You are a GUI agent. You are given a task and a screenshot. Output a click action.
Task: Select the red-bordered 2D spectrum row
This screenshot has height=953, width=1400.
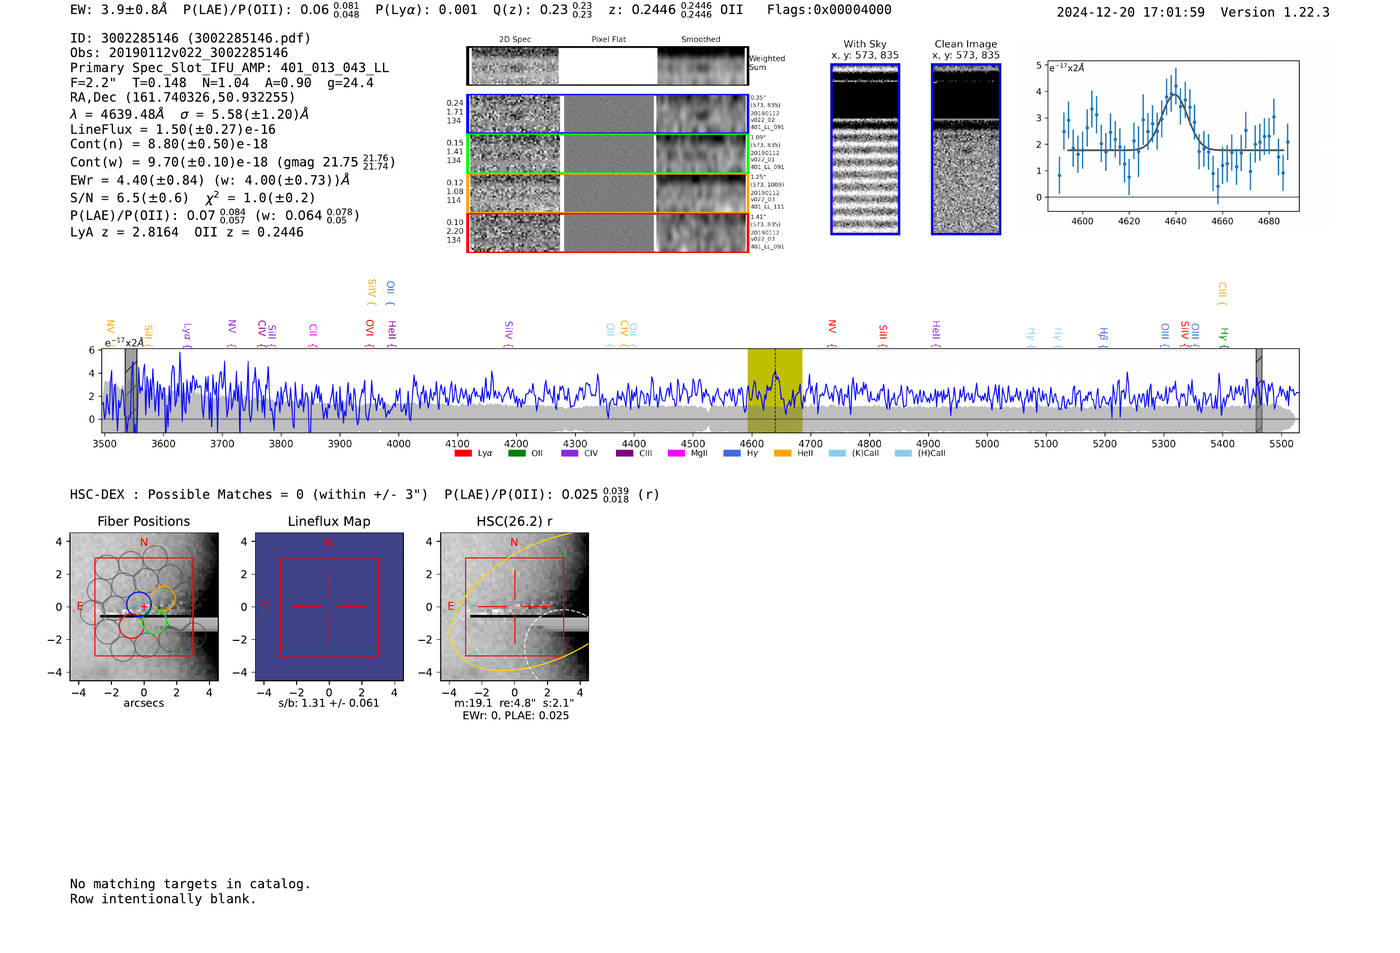(608, 232)
